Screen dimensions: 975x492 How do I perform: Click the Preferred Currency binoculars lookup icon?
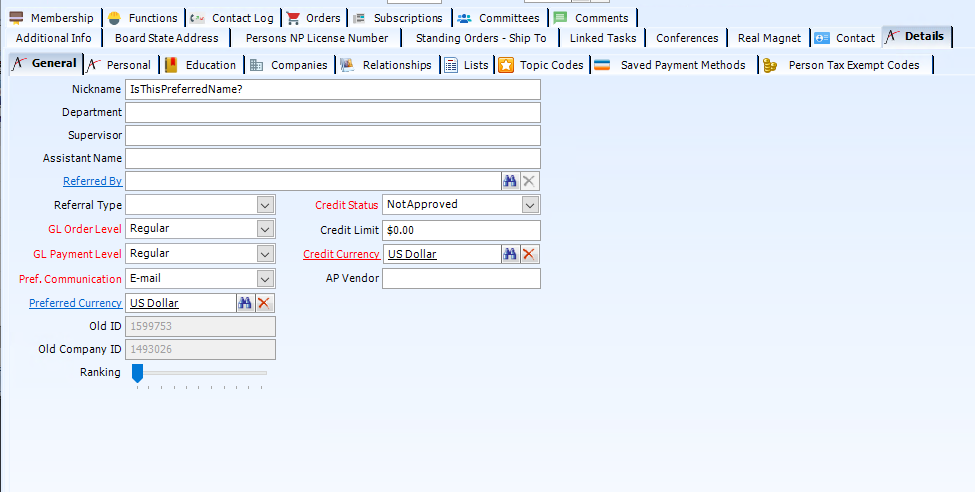tap(245, 303)
